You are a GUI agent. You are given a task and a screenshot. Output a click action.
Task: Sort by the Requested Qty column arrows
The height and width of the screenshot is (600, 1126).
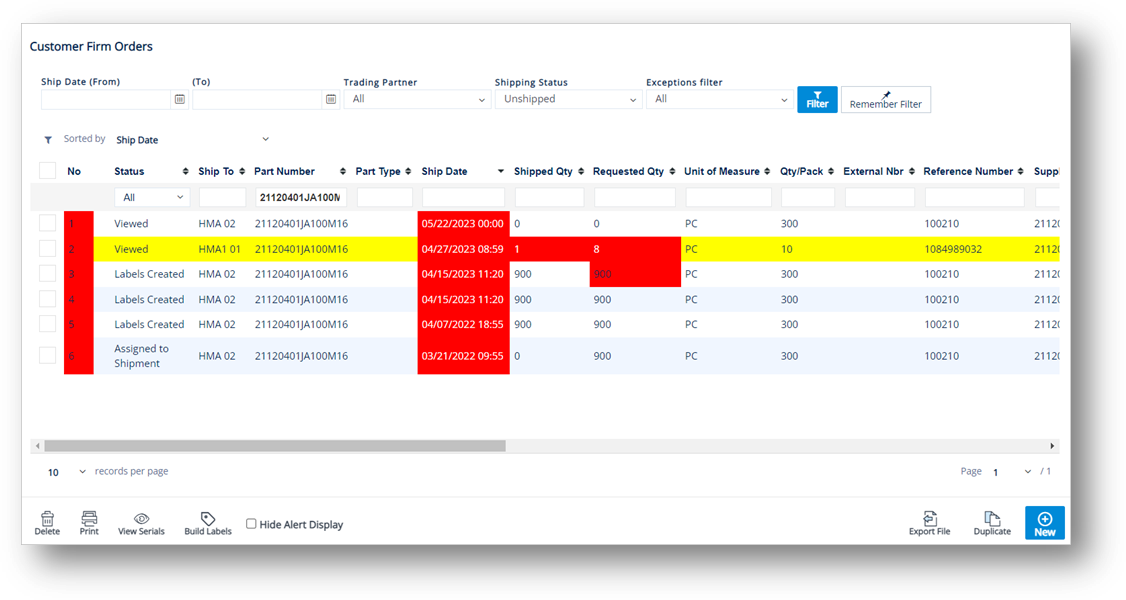(672, 172)
